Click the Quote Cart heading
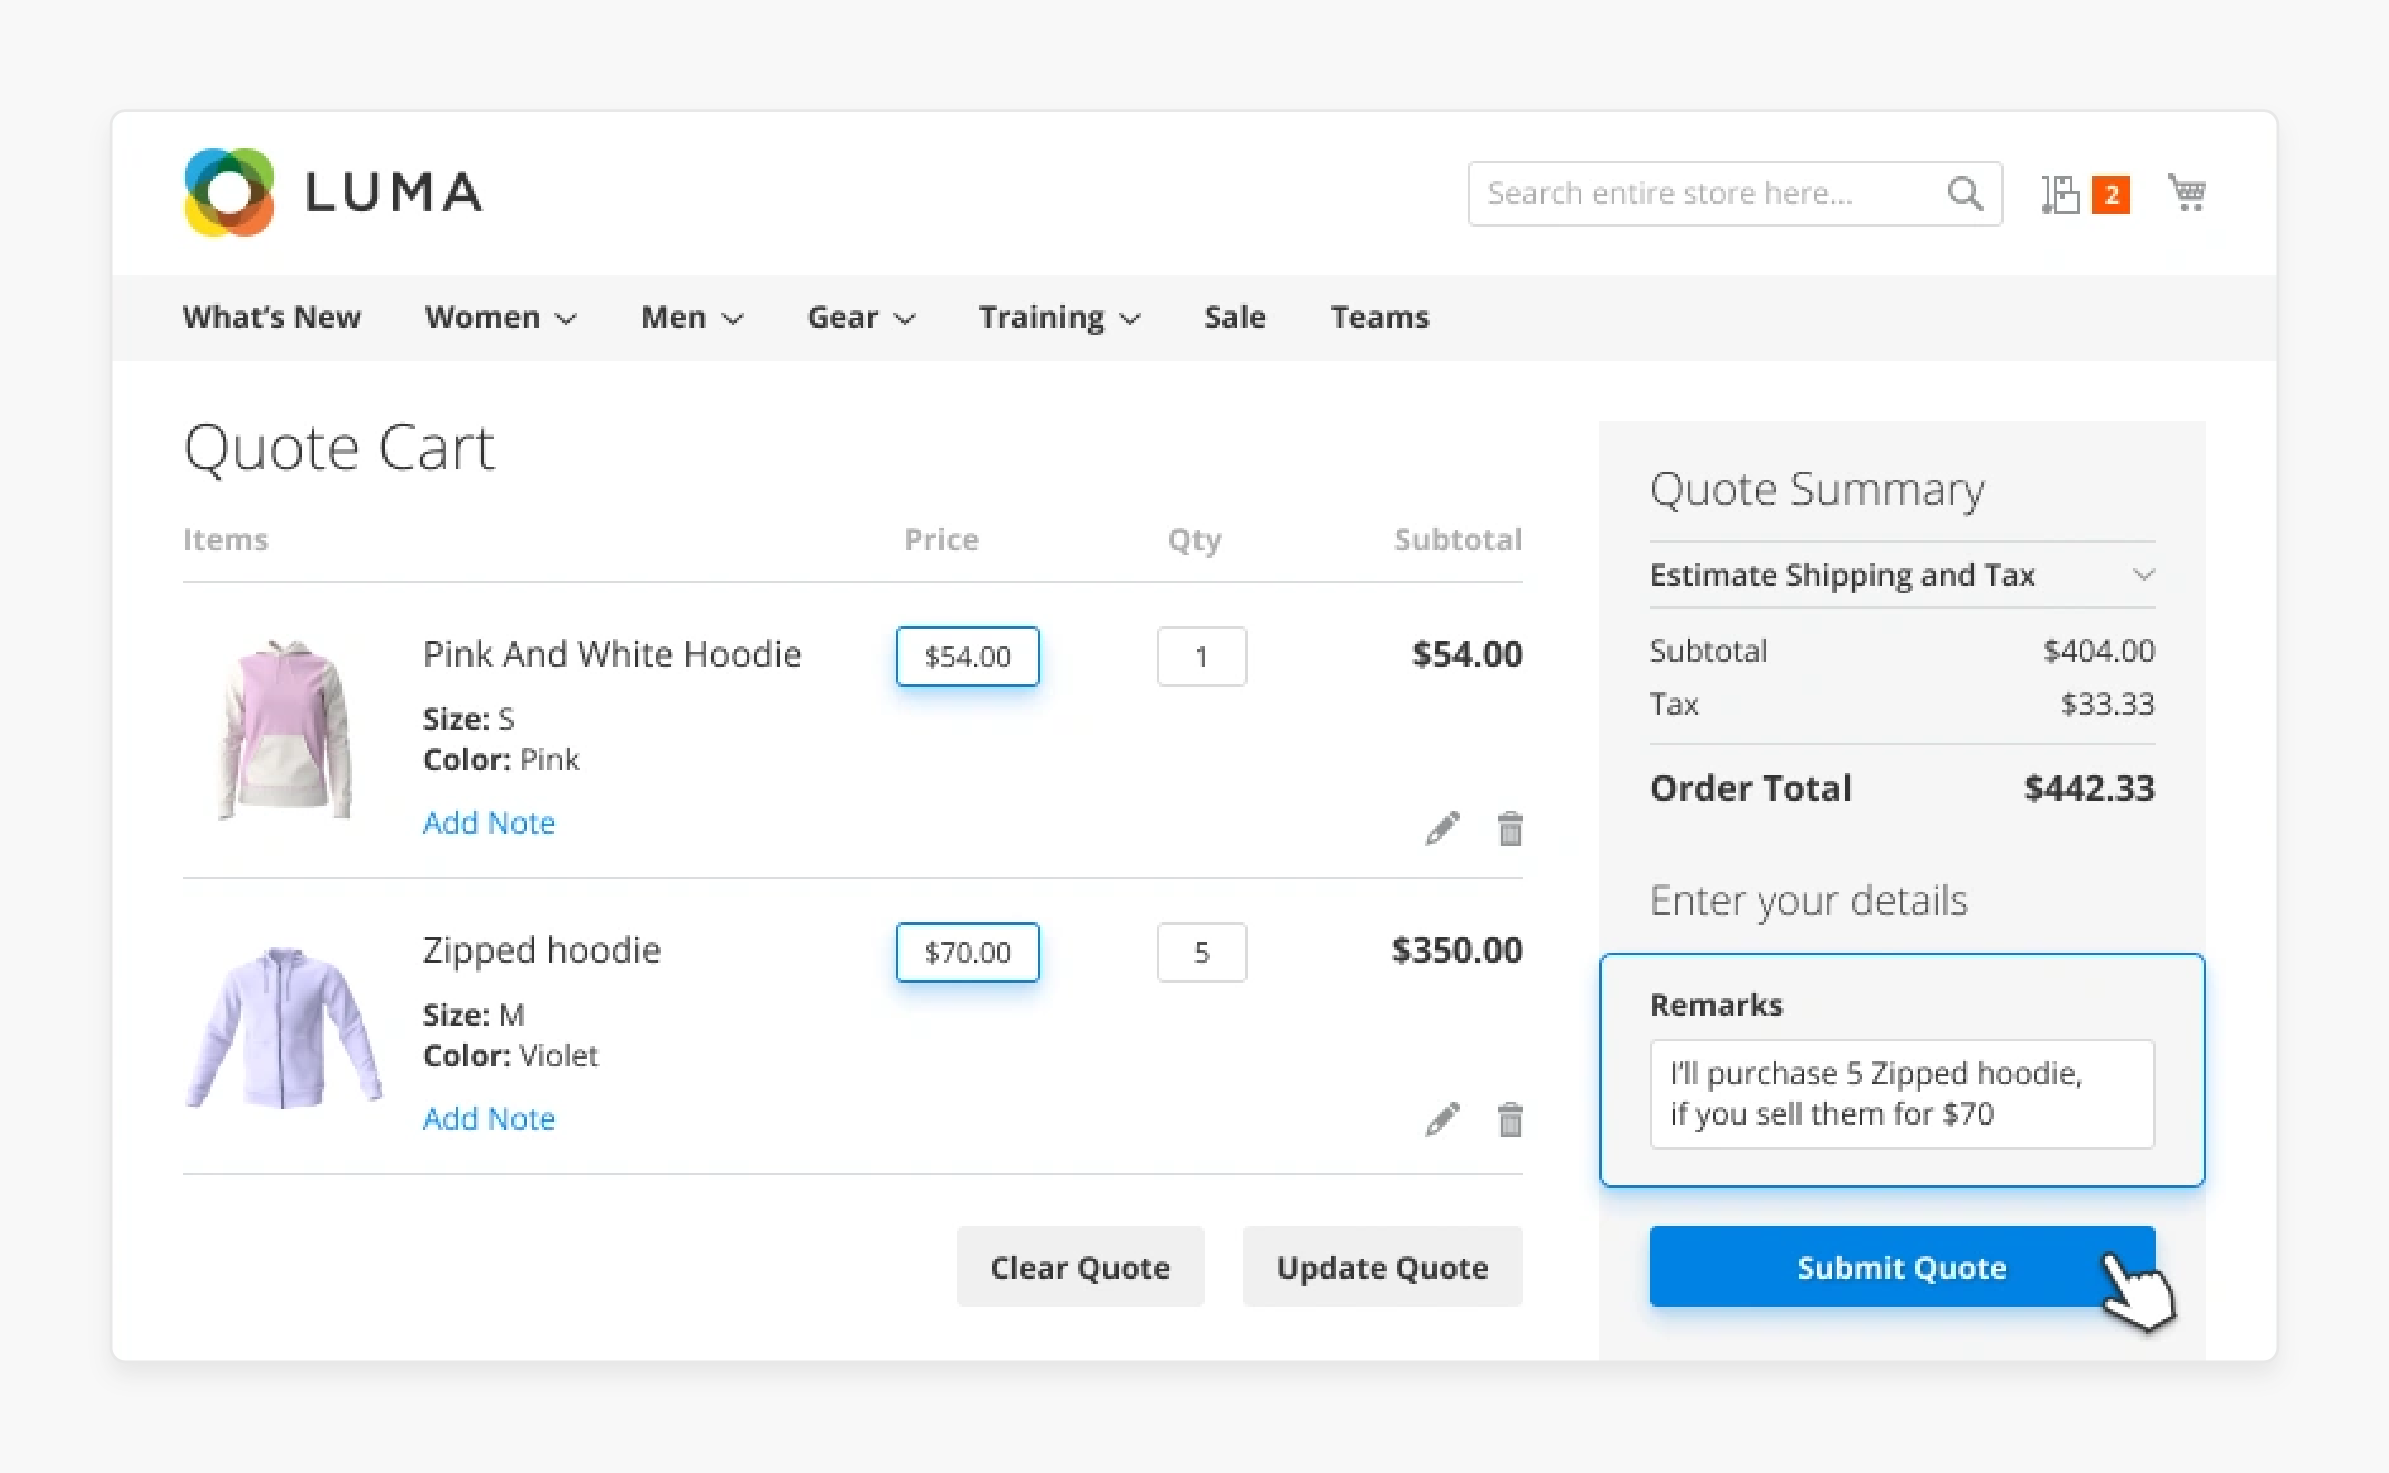The image size is (2389, 1473). click(x=339, y=448)
